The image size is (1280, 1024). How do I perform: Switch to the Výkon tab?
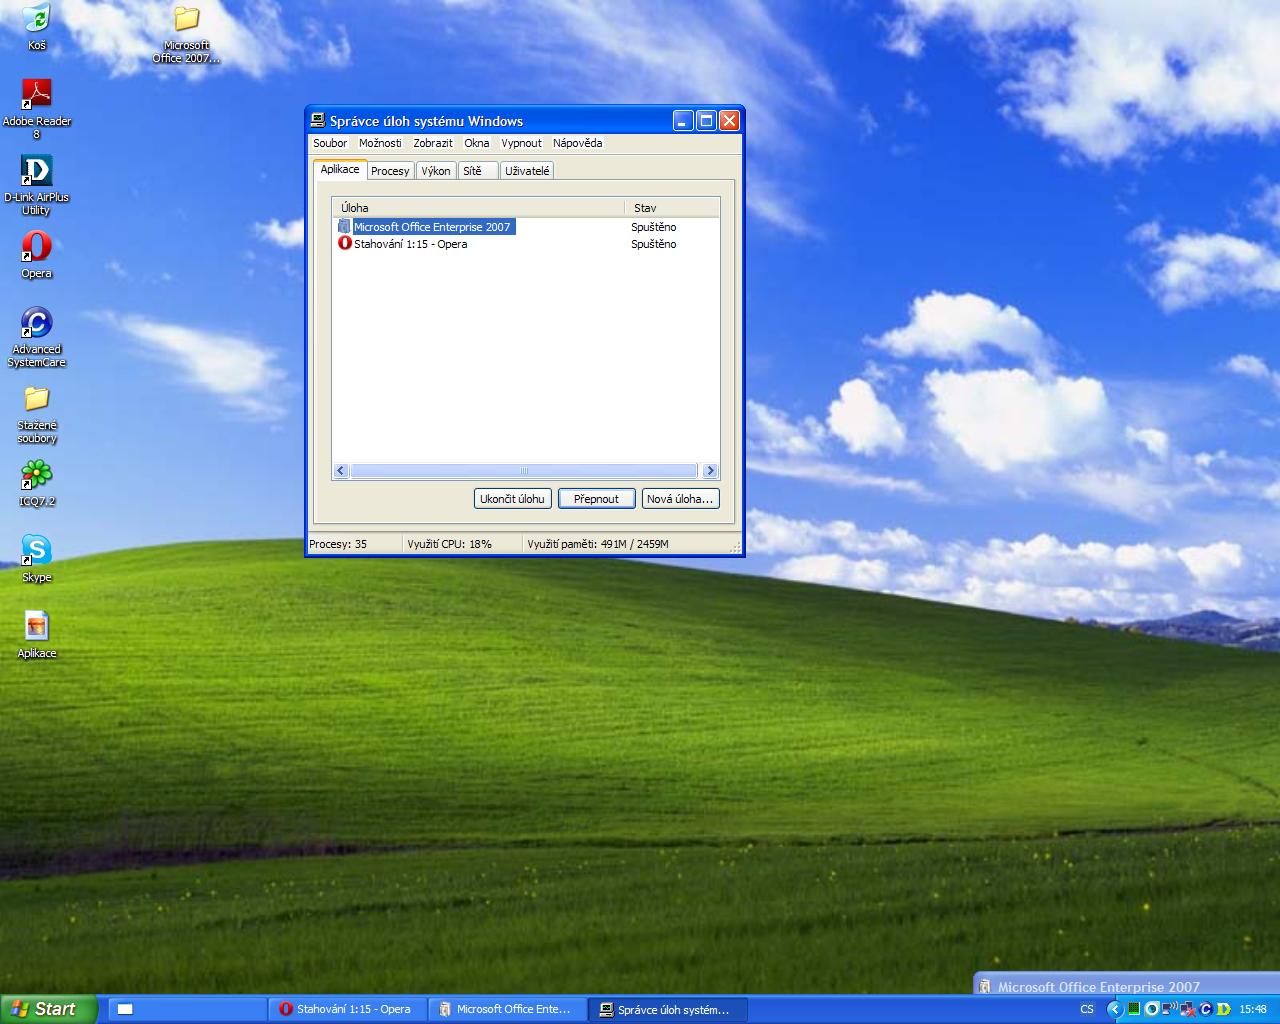pos(436,171)
